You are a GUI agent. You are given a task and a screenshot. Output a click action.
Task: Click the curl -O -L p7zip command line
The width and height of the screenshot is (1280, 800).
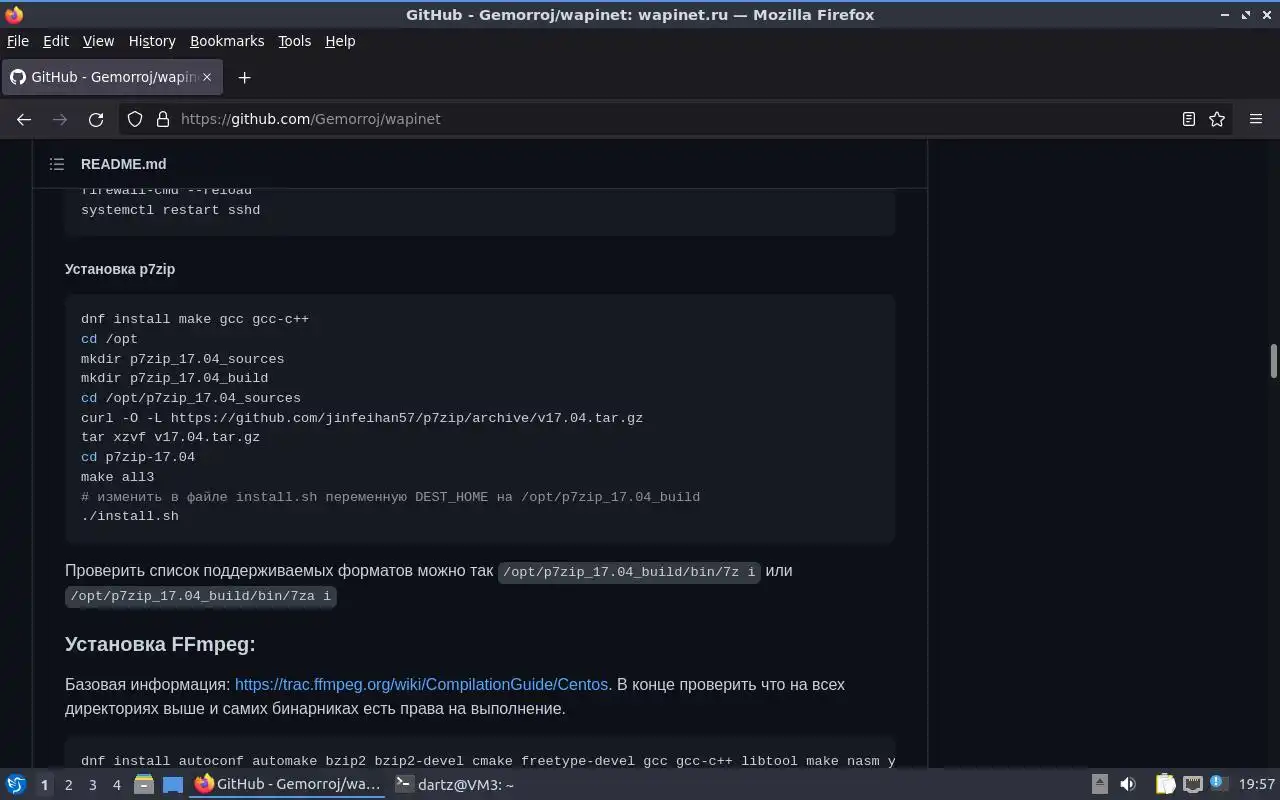point(362,418)
